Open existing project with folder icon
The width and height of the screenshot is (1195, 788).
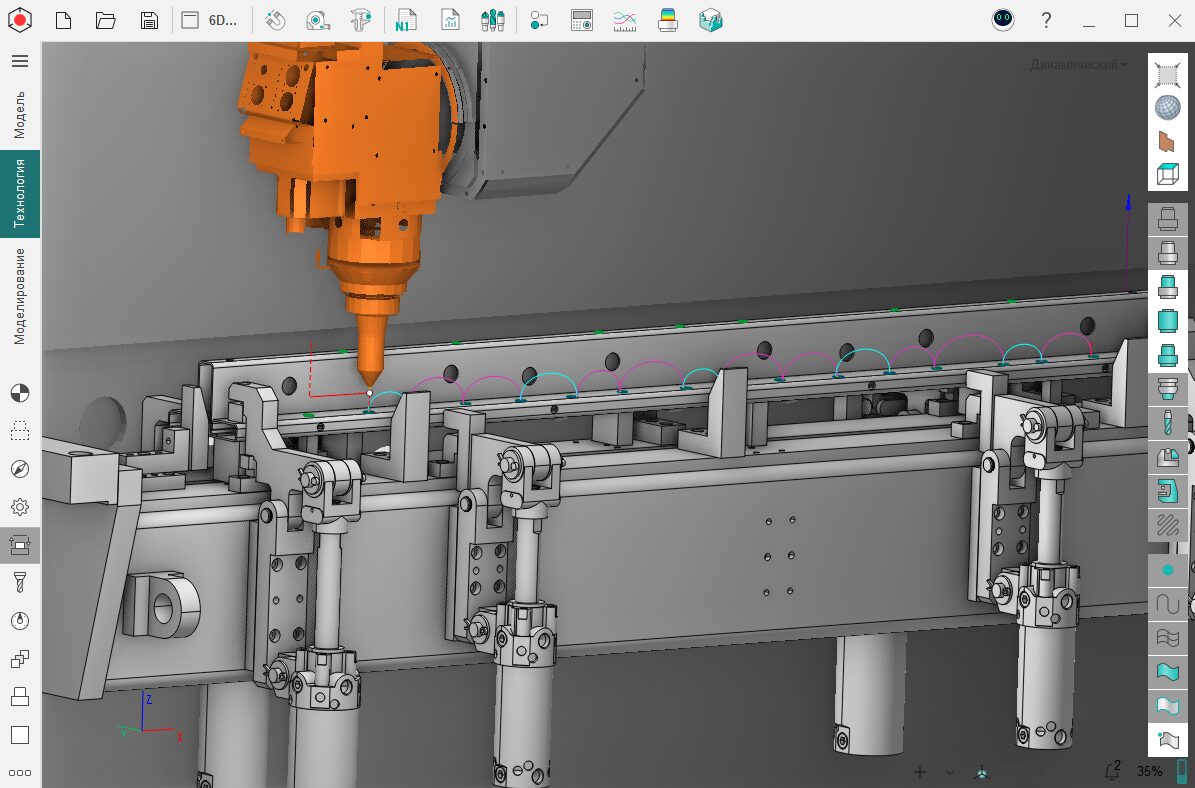(106, 20)
